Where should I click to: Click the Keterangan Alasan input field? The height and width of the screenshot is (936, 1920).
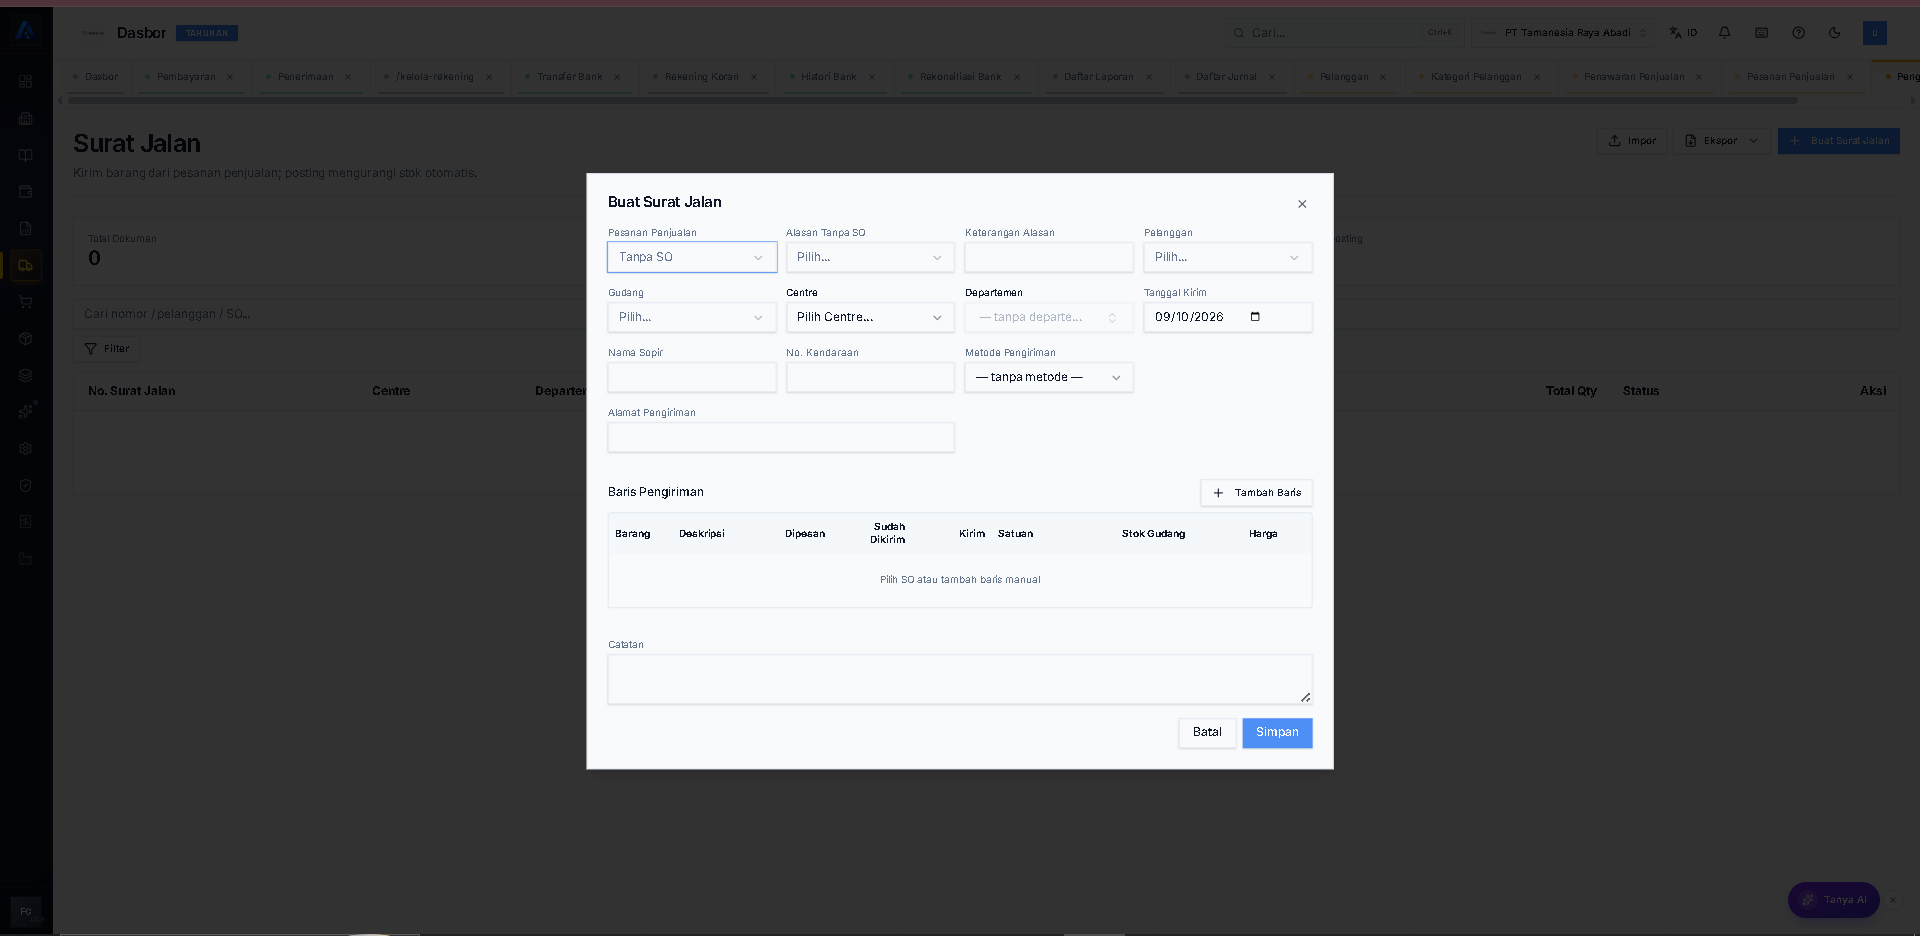[x=1049, y=257]
